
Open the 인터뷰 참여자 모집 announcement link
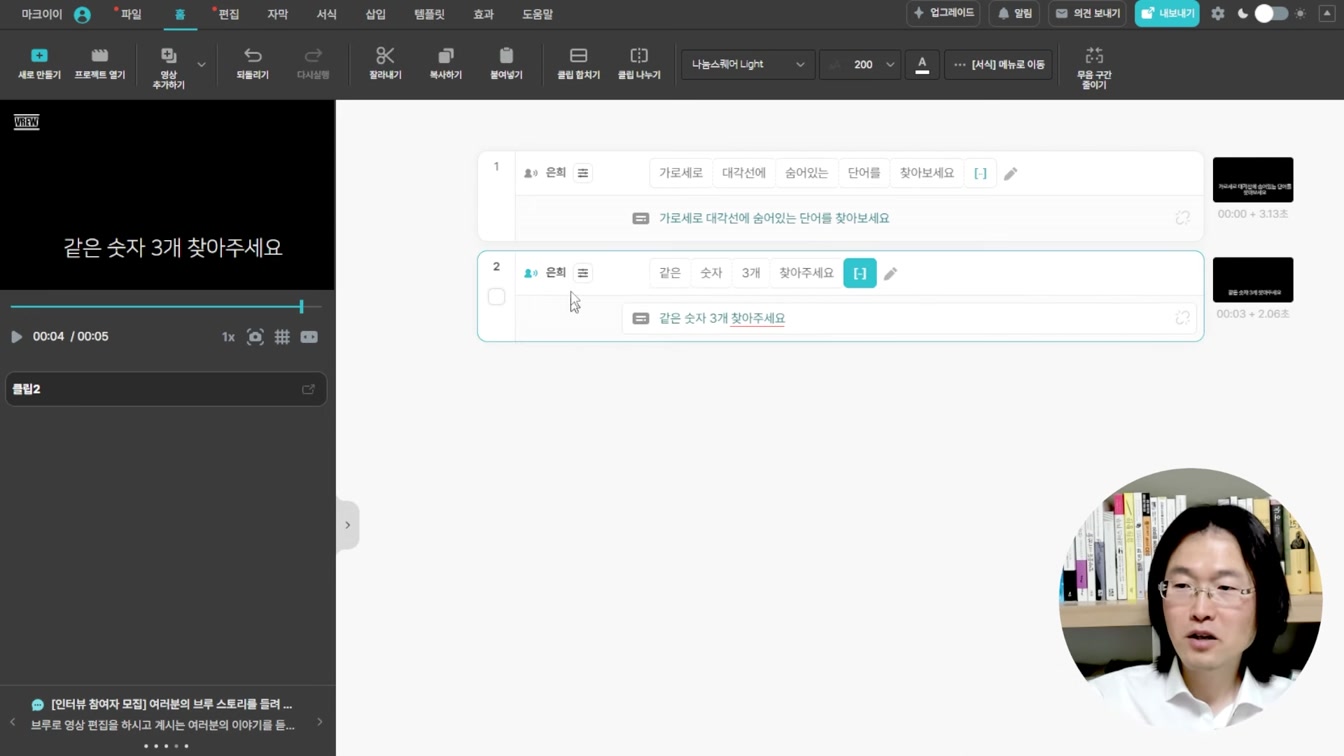point(172,705)
